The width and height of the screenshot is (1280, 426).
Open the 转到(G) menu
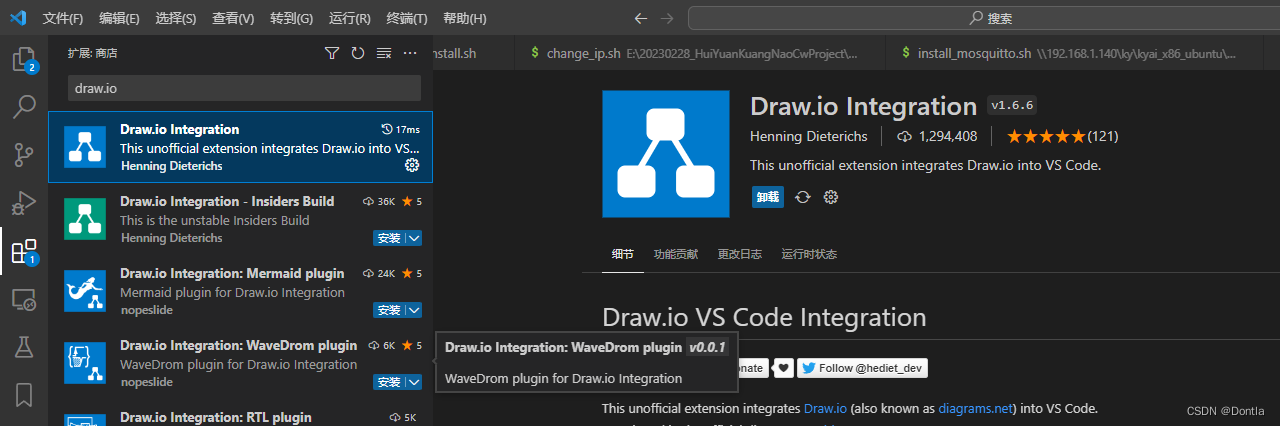291,19
